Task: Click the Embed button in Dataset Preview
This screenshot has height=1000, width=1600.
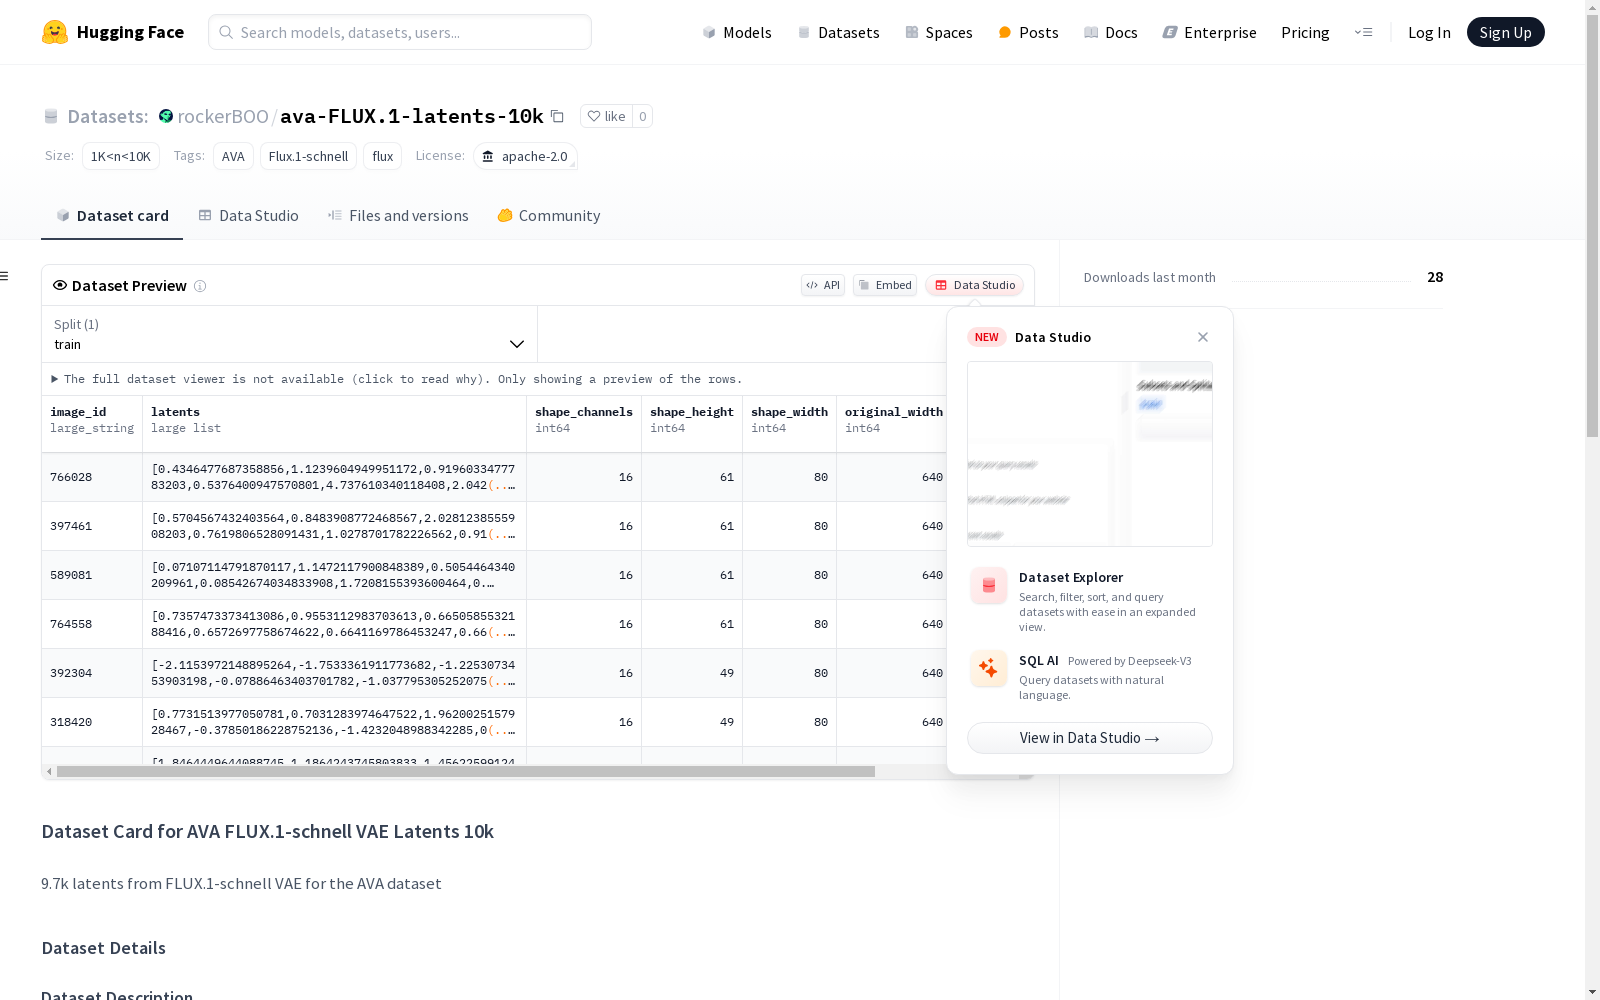Action: click(885, 285)
